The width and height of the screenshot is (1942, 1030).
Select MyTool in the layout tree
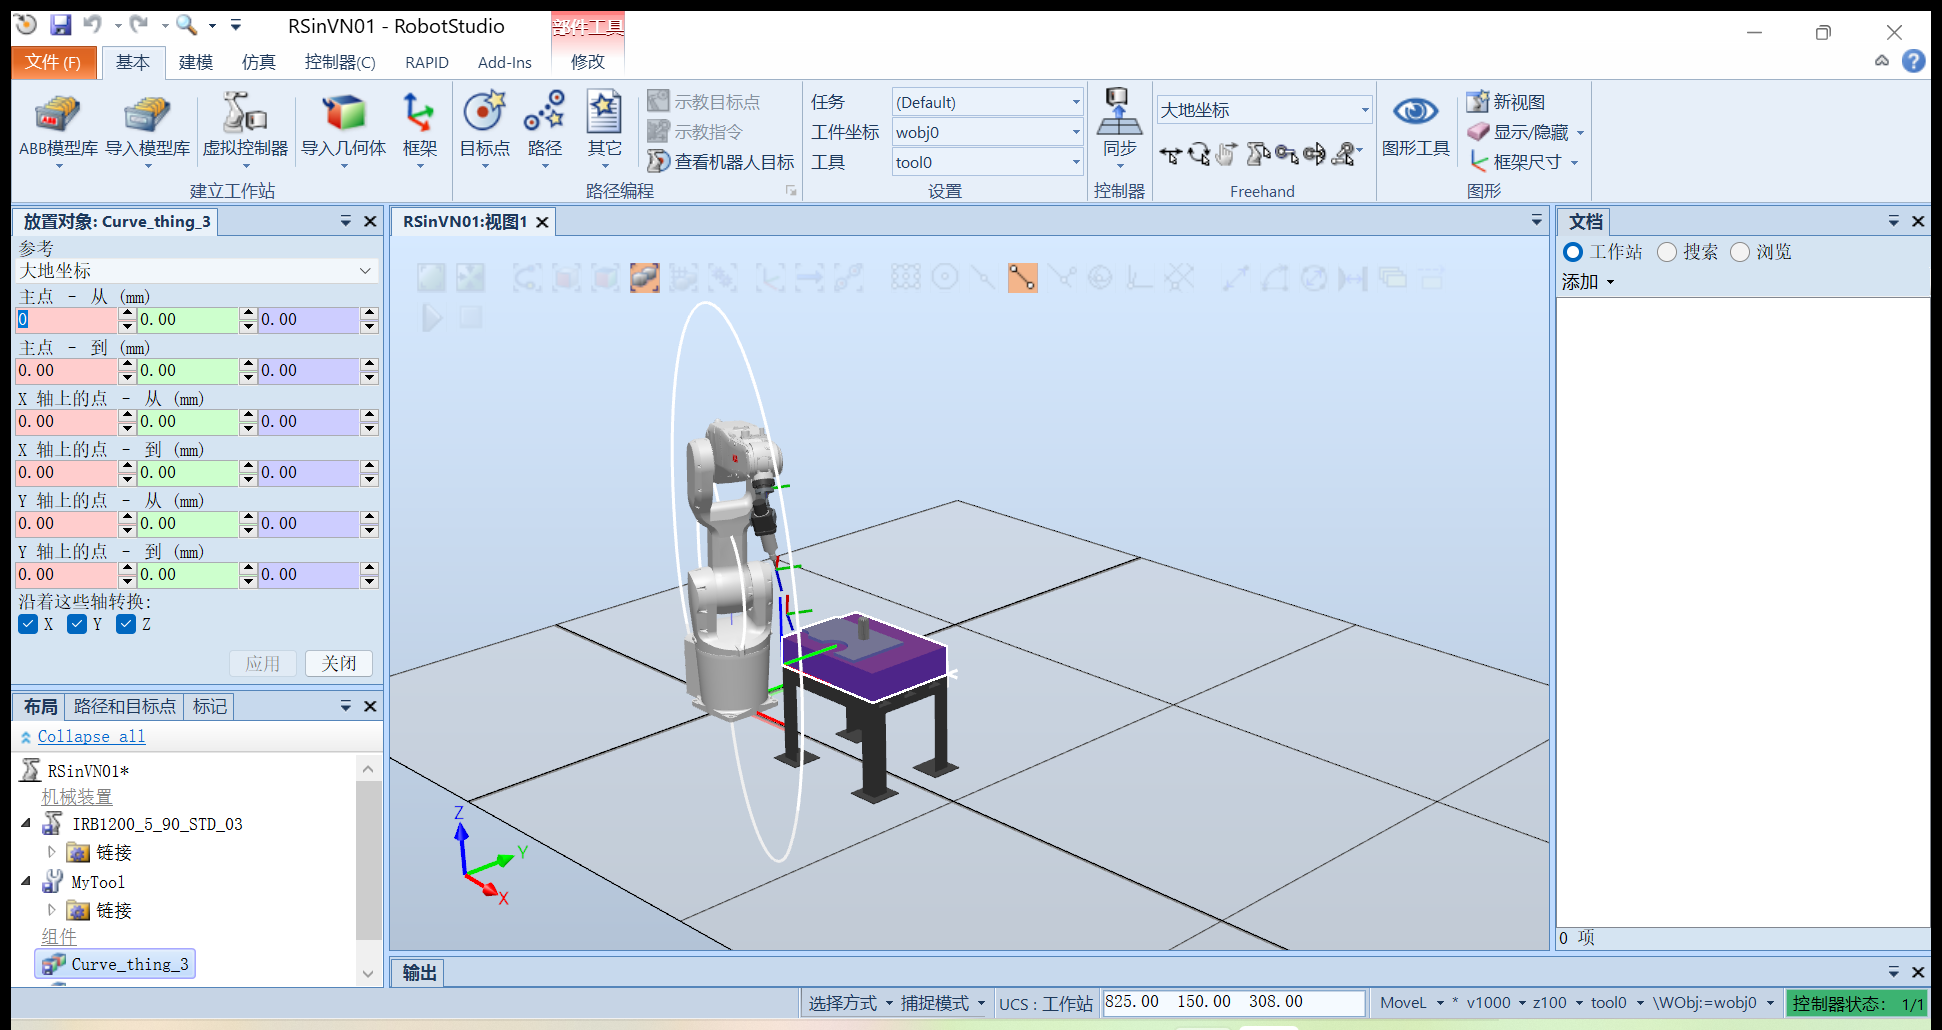(x=98, y=882)
